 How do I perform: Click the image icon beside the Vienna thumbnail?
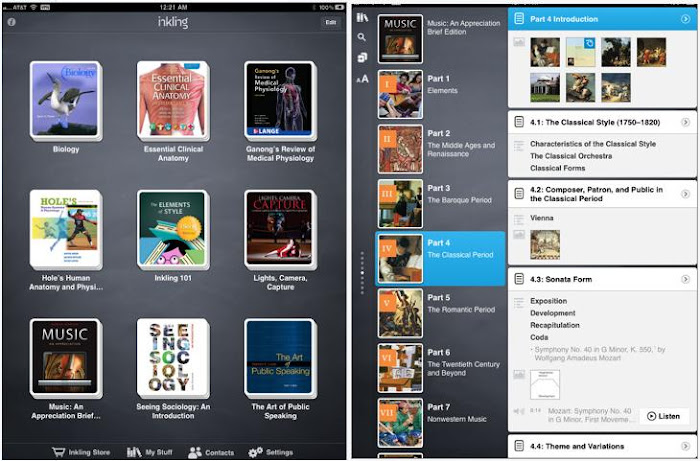tap(519, 235)
